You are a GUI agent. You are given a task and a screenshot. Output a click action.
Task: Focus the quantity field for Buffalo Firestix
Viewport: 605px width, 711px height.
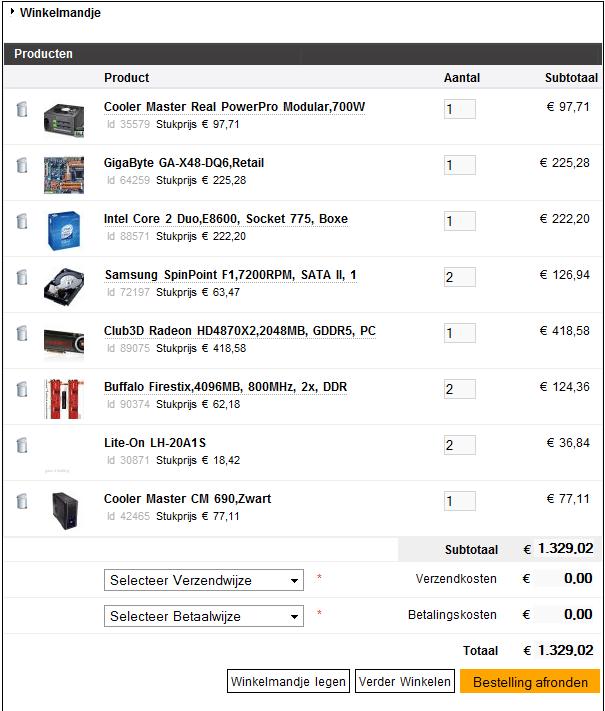[460, 389]
